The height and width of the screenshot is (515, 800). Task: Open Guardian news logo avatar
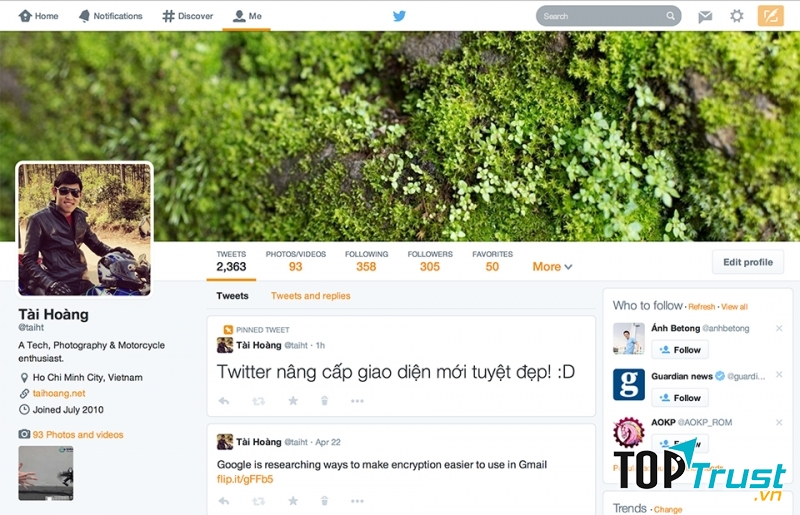pos(629,384)
